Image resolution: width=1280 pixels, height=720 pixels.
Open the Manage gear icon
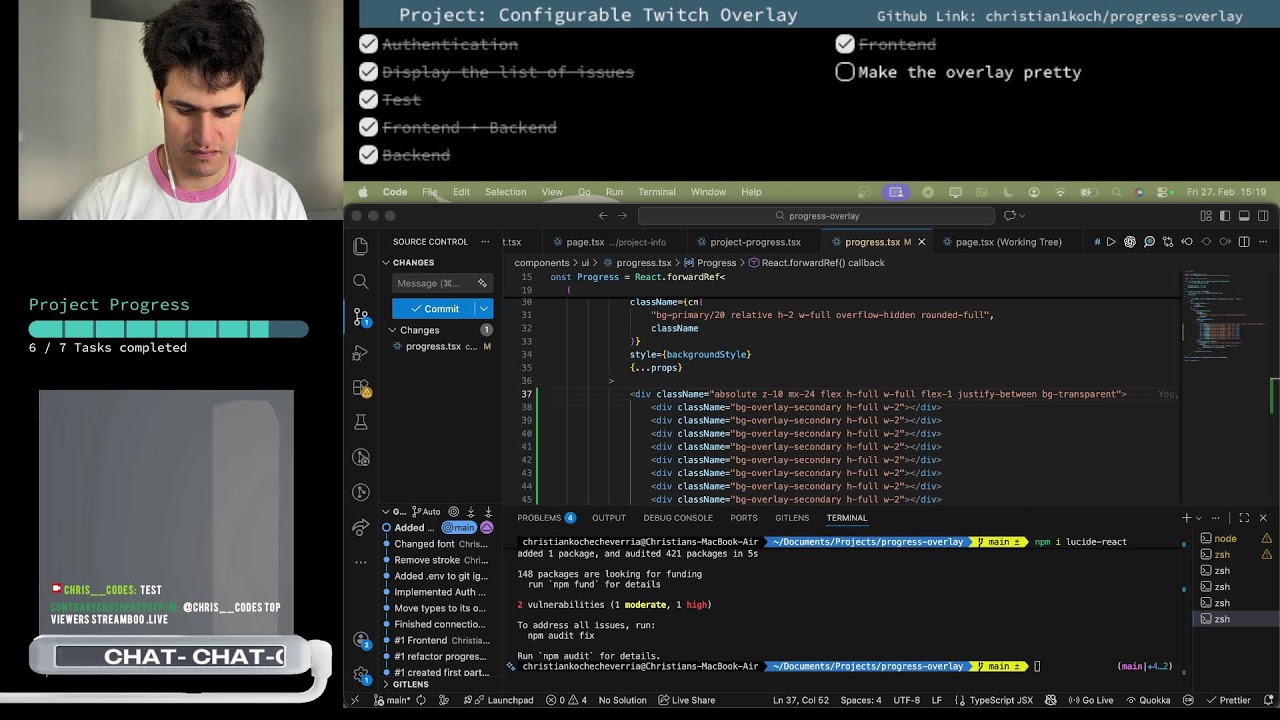click(361, 675)
